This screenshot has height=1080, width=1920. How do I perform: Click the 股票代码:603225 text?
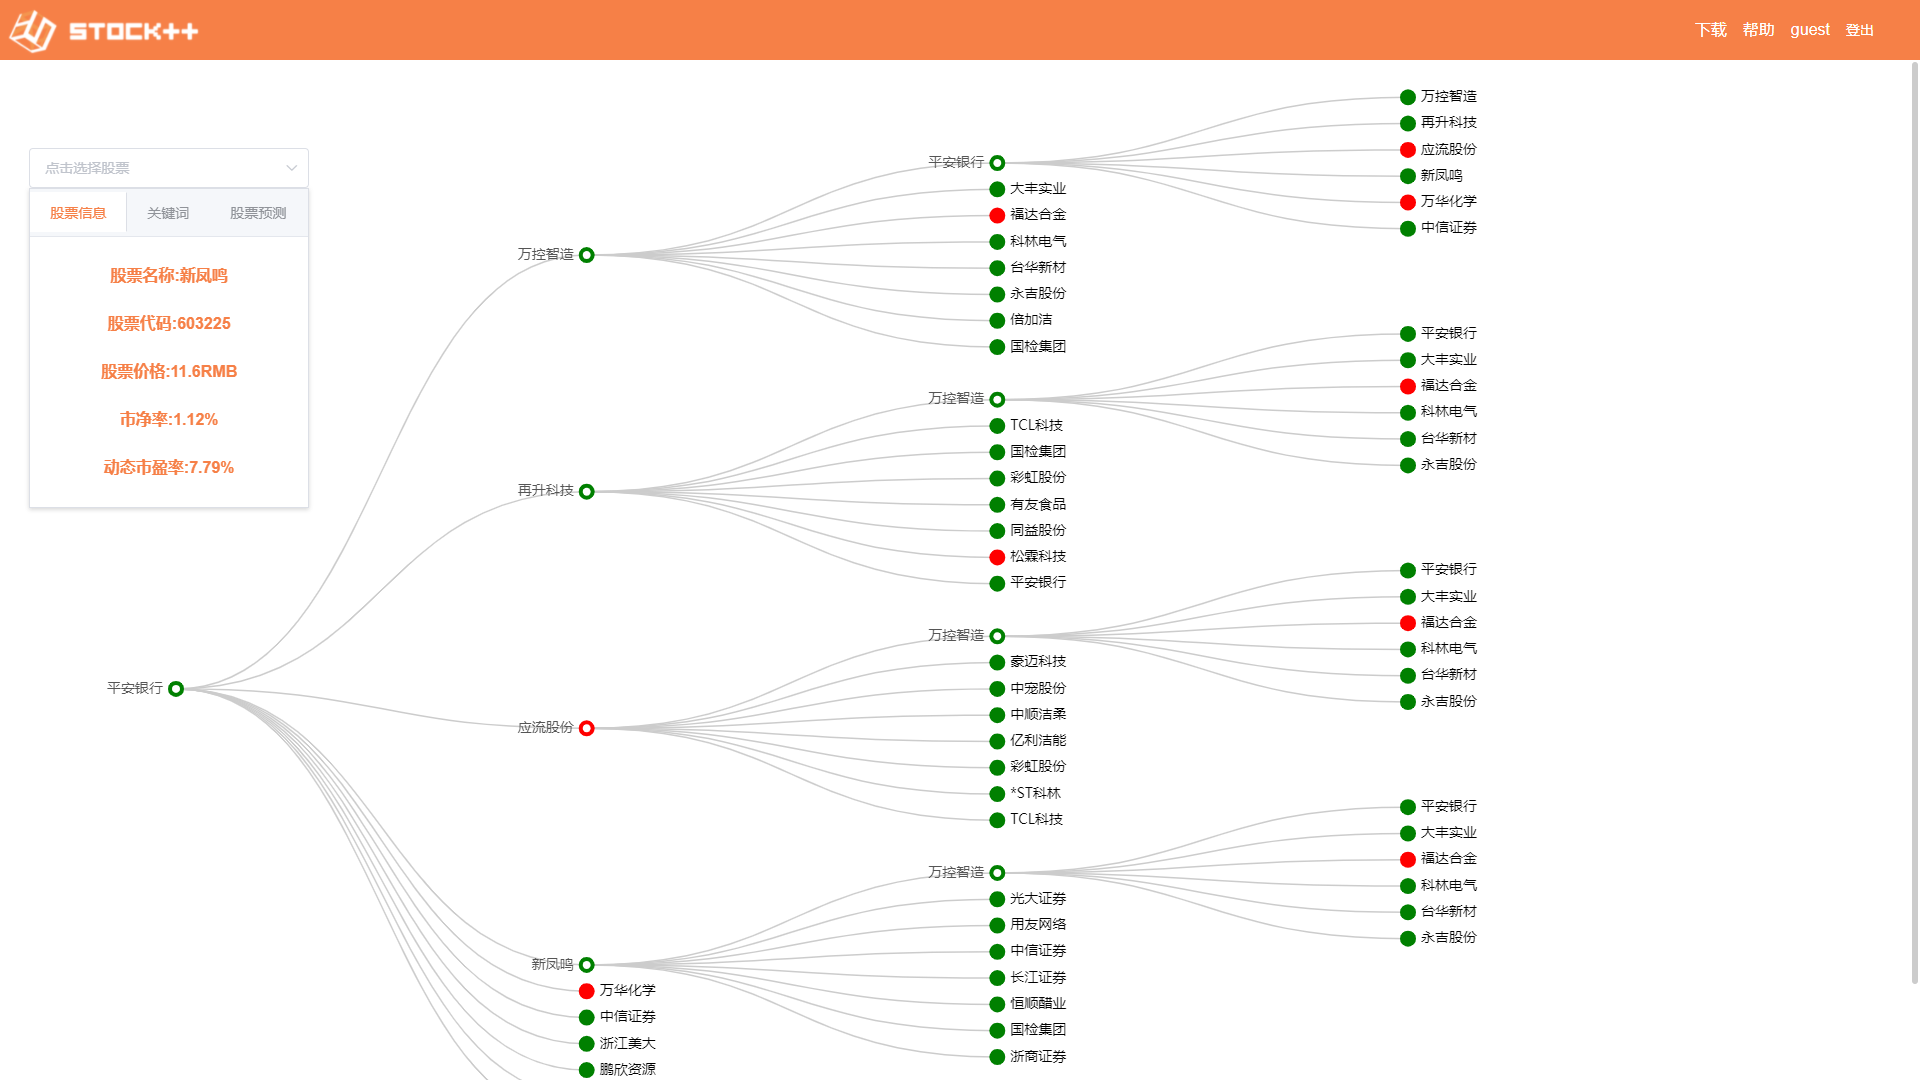[169, 324]
